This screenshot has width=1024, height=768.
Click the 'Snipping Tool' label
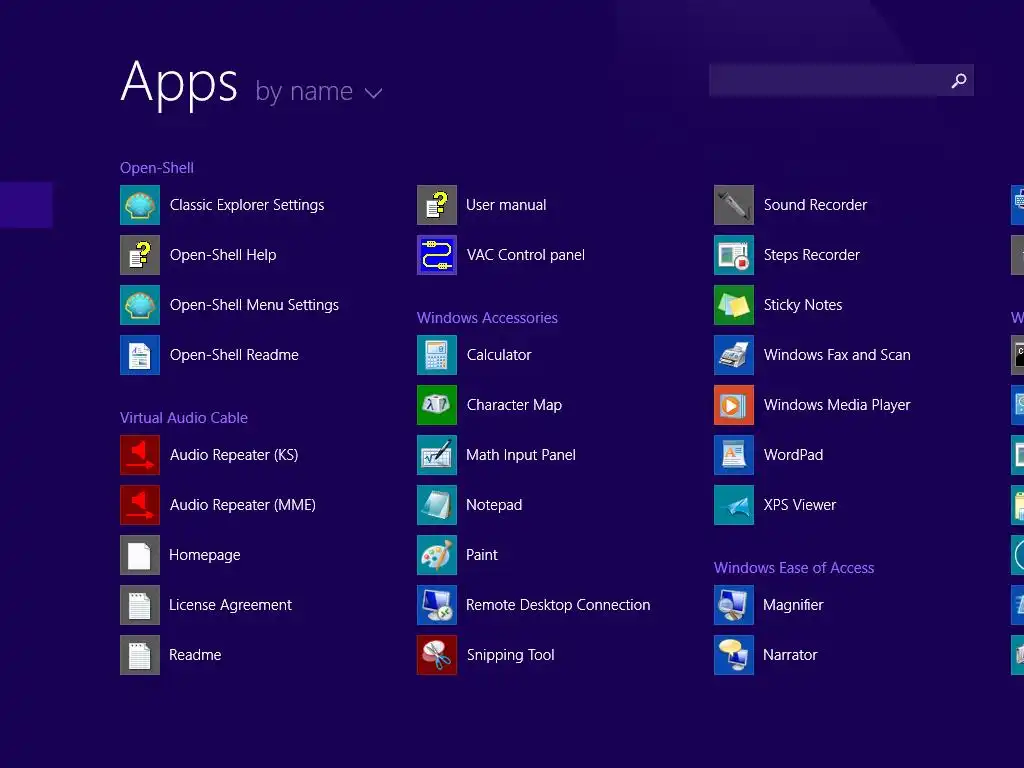click(x=510, y=655)
